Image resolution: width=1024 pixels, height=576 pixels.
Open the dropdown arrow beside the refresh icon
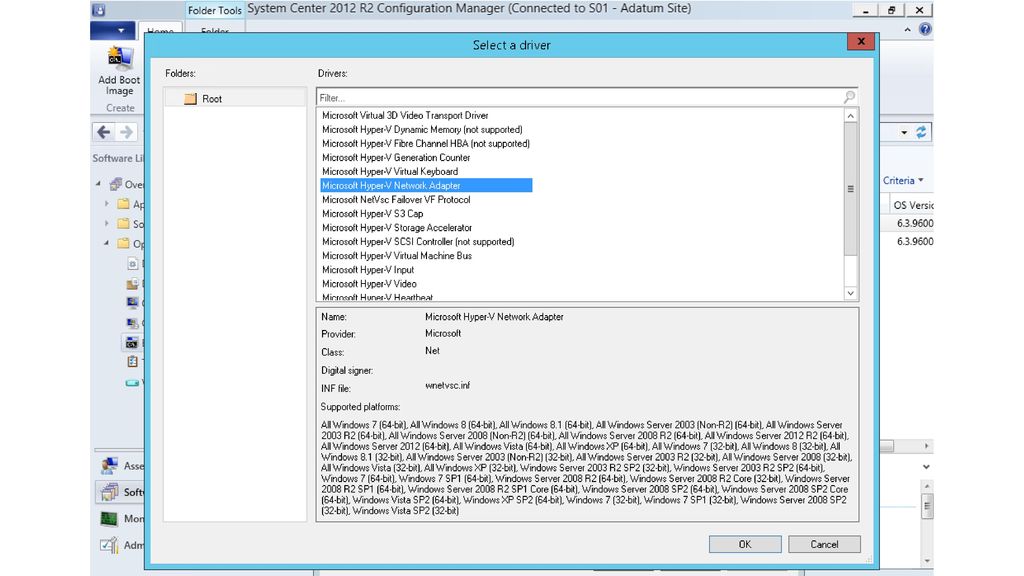pos(904,133)
